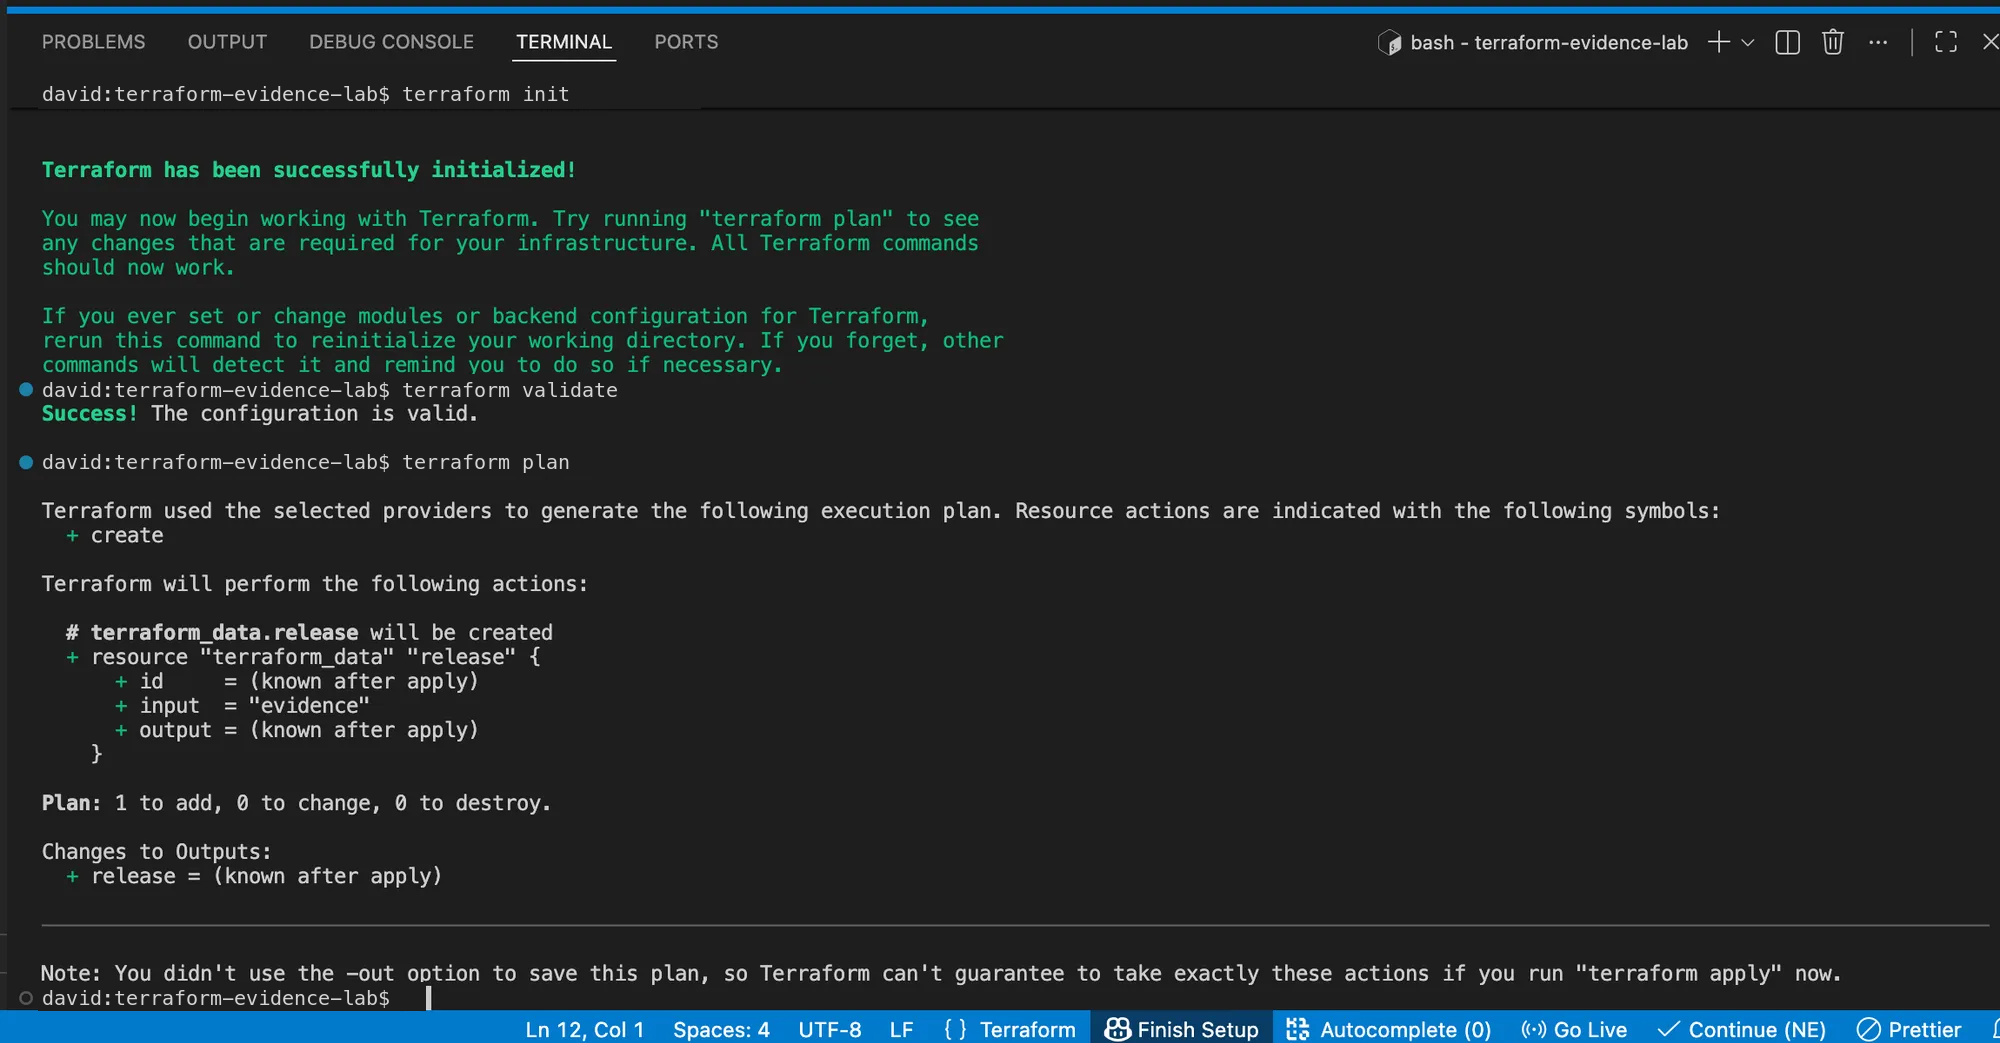Click Continue (NE) status item
The image size is (2000, 1043).
click(1741, 1029)
